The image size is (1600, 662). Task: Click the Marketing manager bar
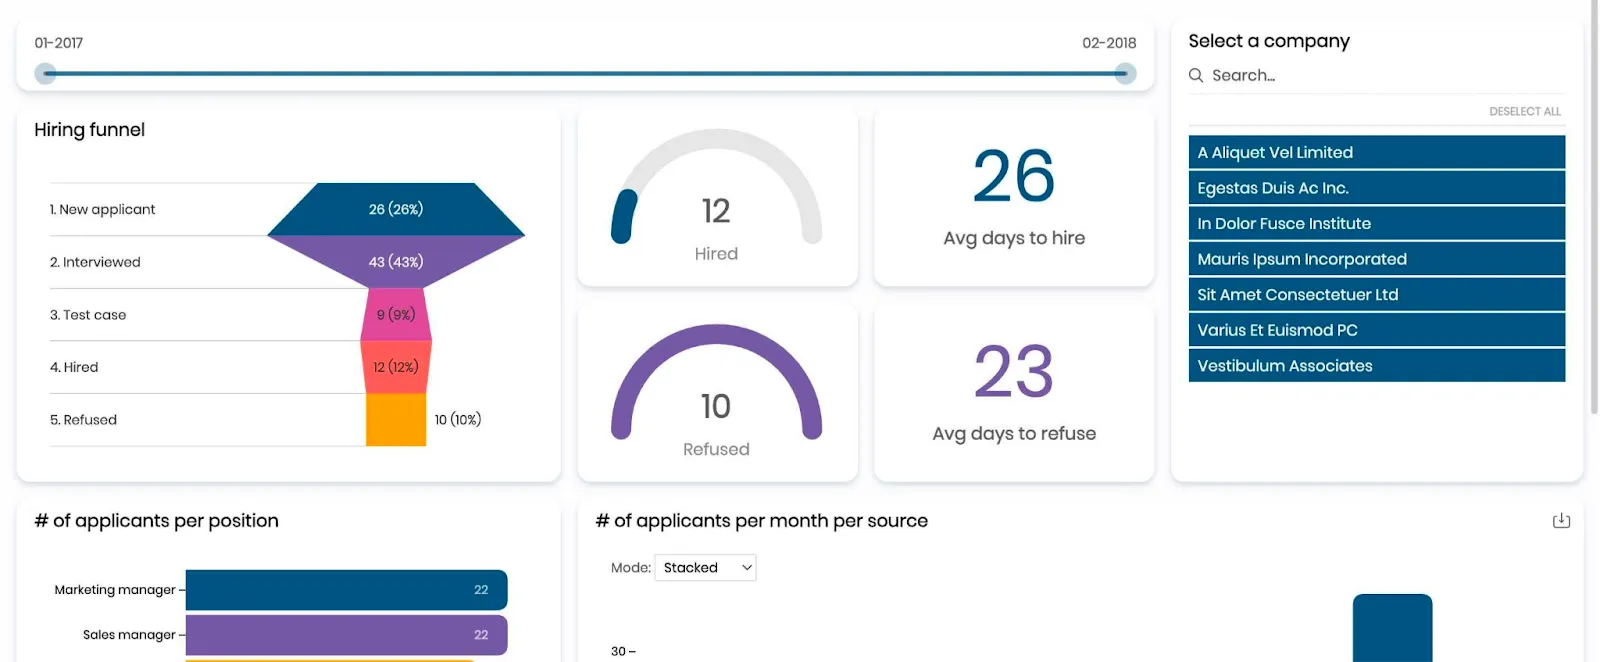(x=346, y=590)
